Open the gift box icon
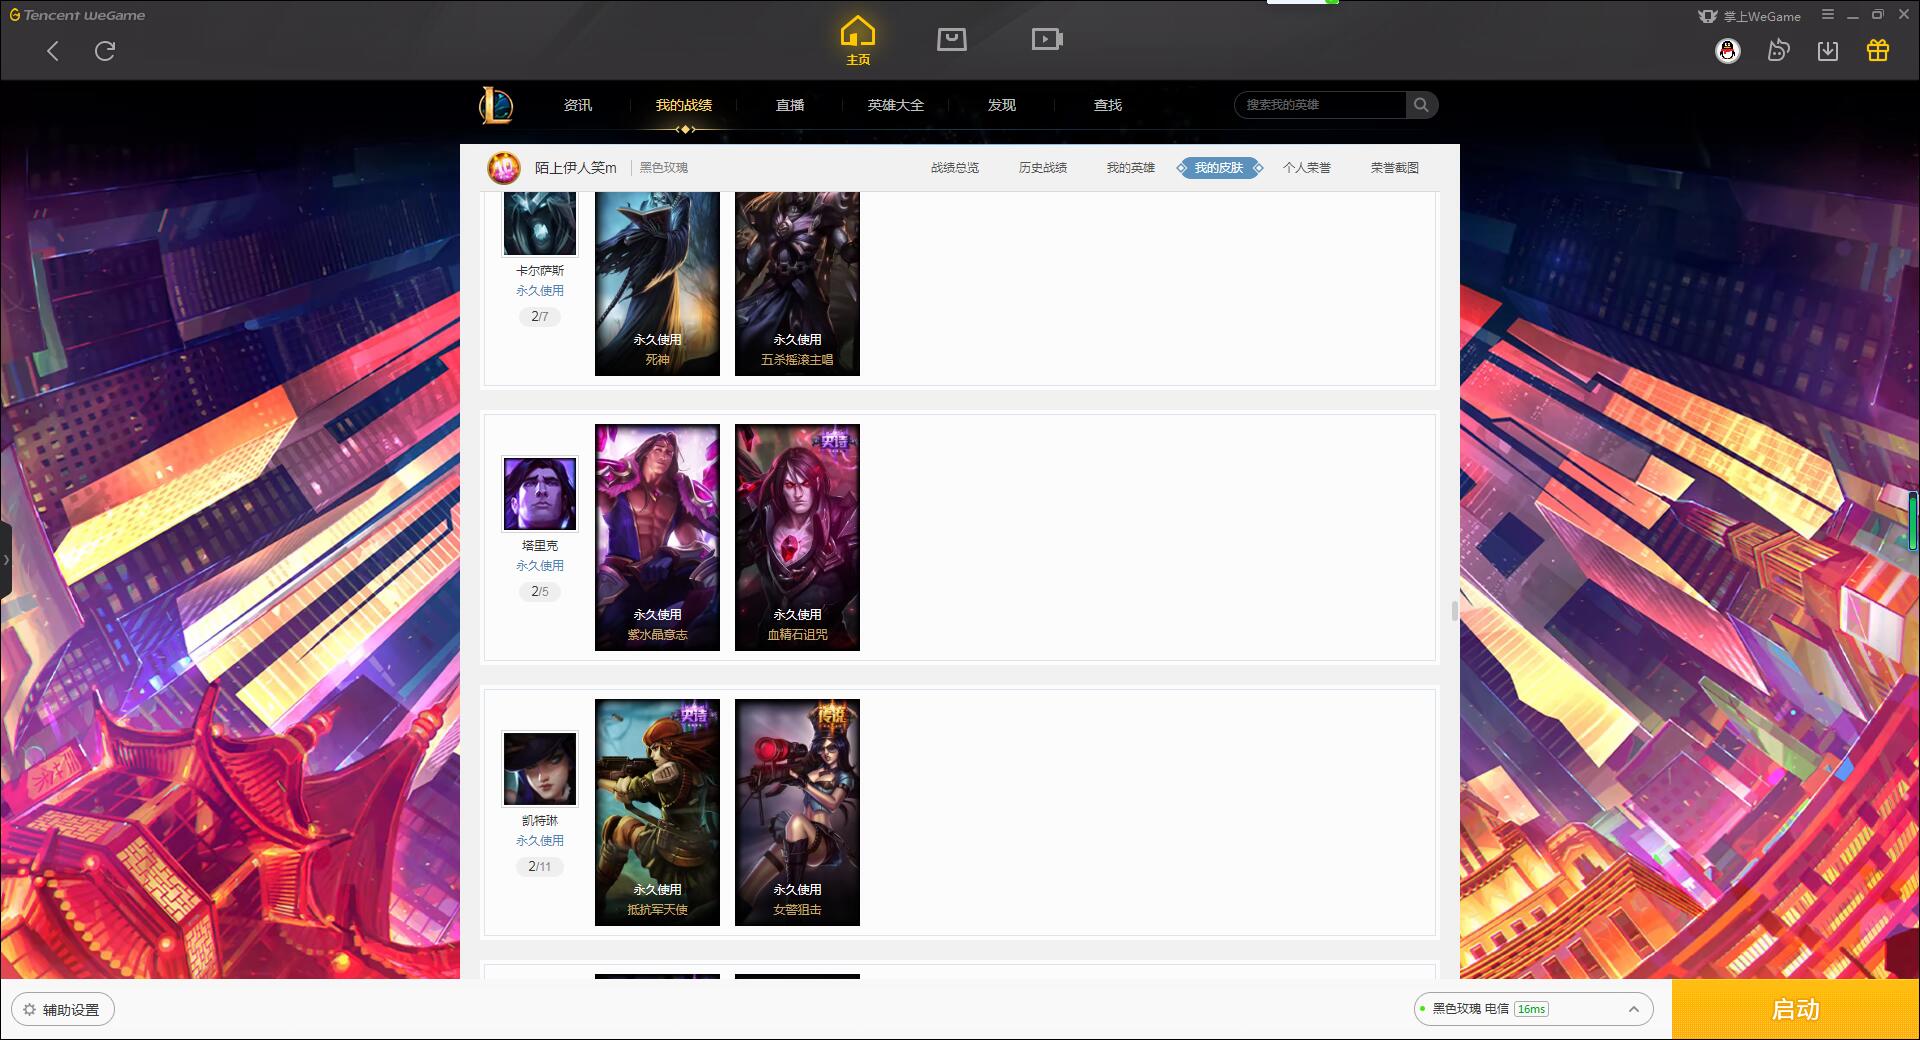The width and height of the screenshot is (1920, 1040). pos(1878,51)
